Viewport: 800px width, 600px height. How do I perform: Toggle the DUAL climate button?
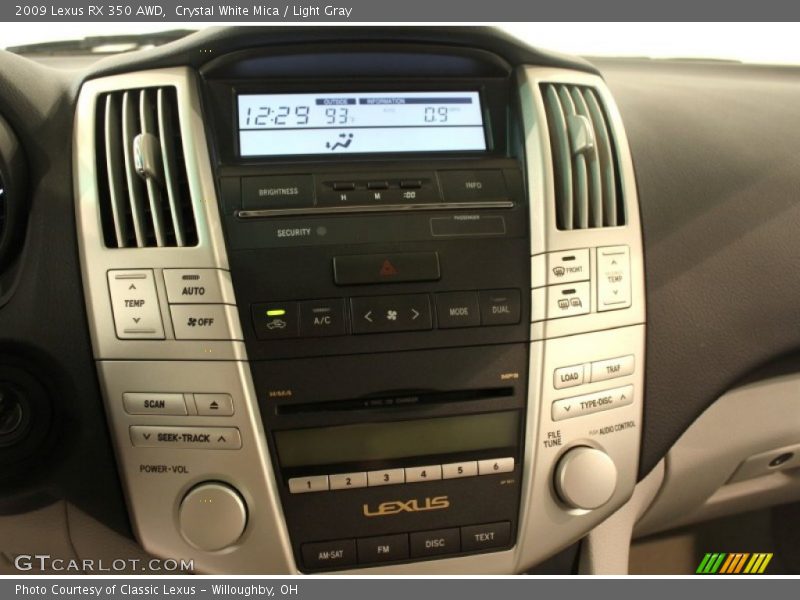[x=500, y=308]
